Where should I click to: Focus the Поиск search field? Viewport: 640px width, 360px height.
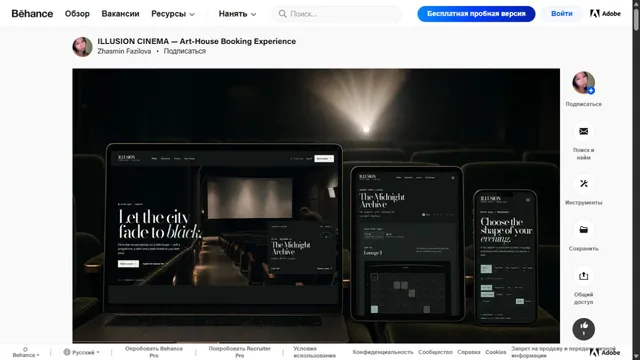click(x=337, y=14)
